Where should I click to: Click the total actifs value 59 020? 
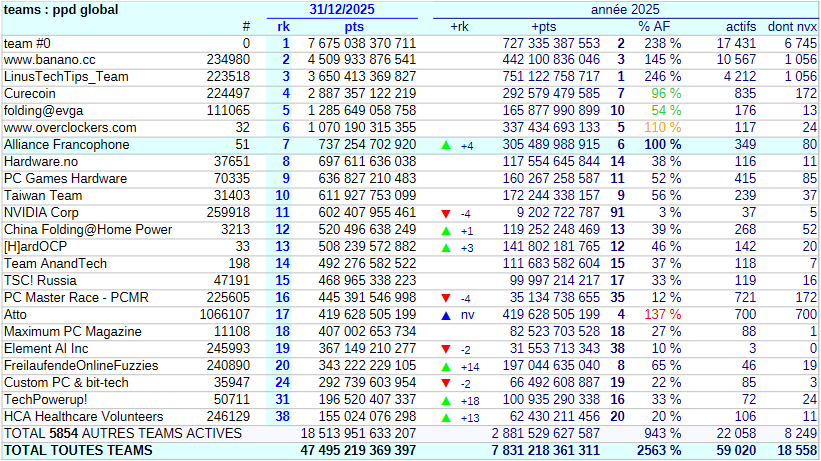click(736, 451)
